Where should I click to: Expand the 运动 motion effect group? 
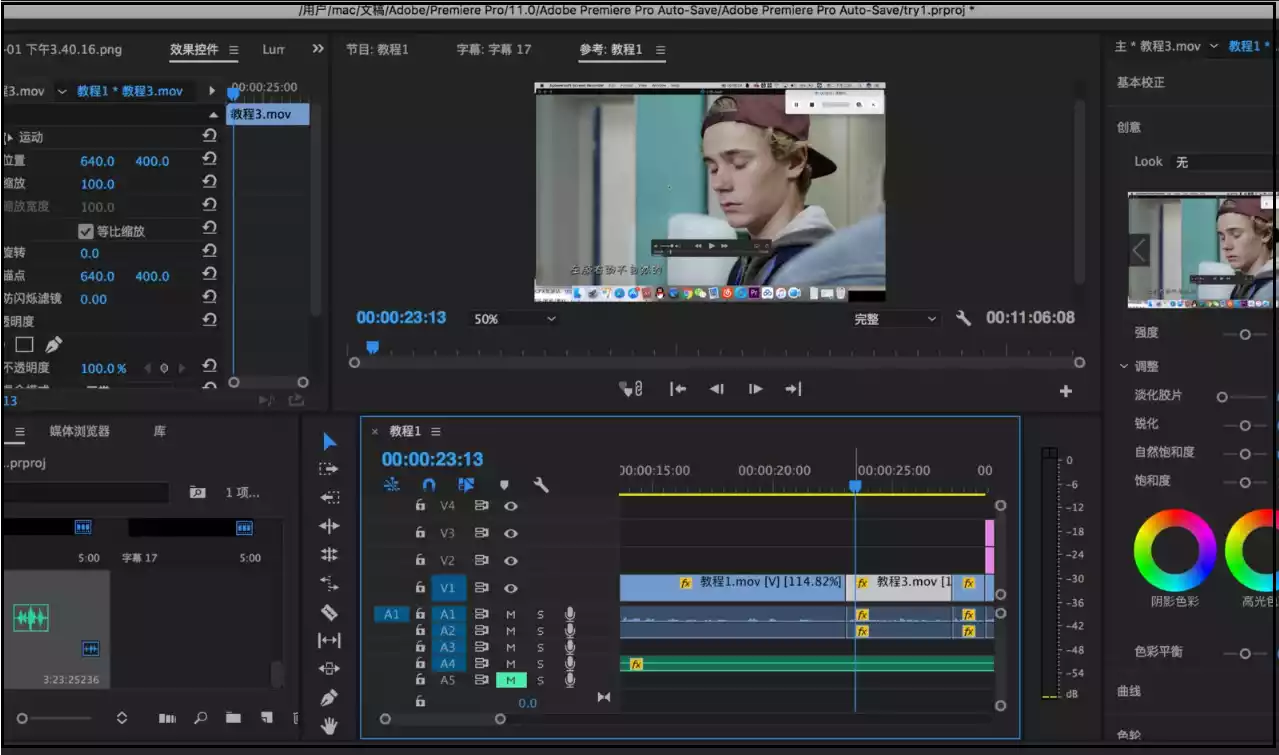point(9,138)
